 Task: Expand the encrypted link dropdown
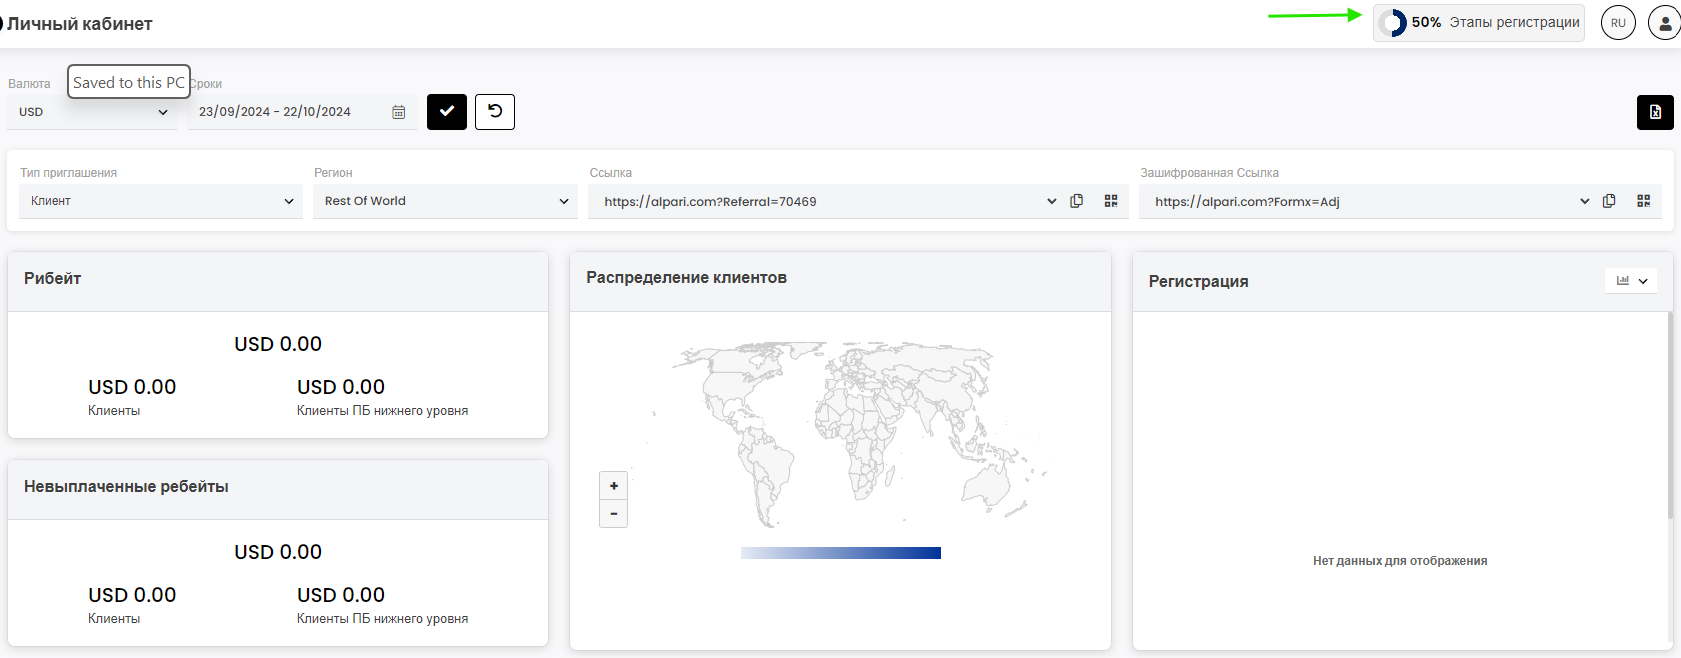click(x=1584, y=201)
